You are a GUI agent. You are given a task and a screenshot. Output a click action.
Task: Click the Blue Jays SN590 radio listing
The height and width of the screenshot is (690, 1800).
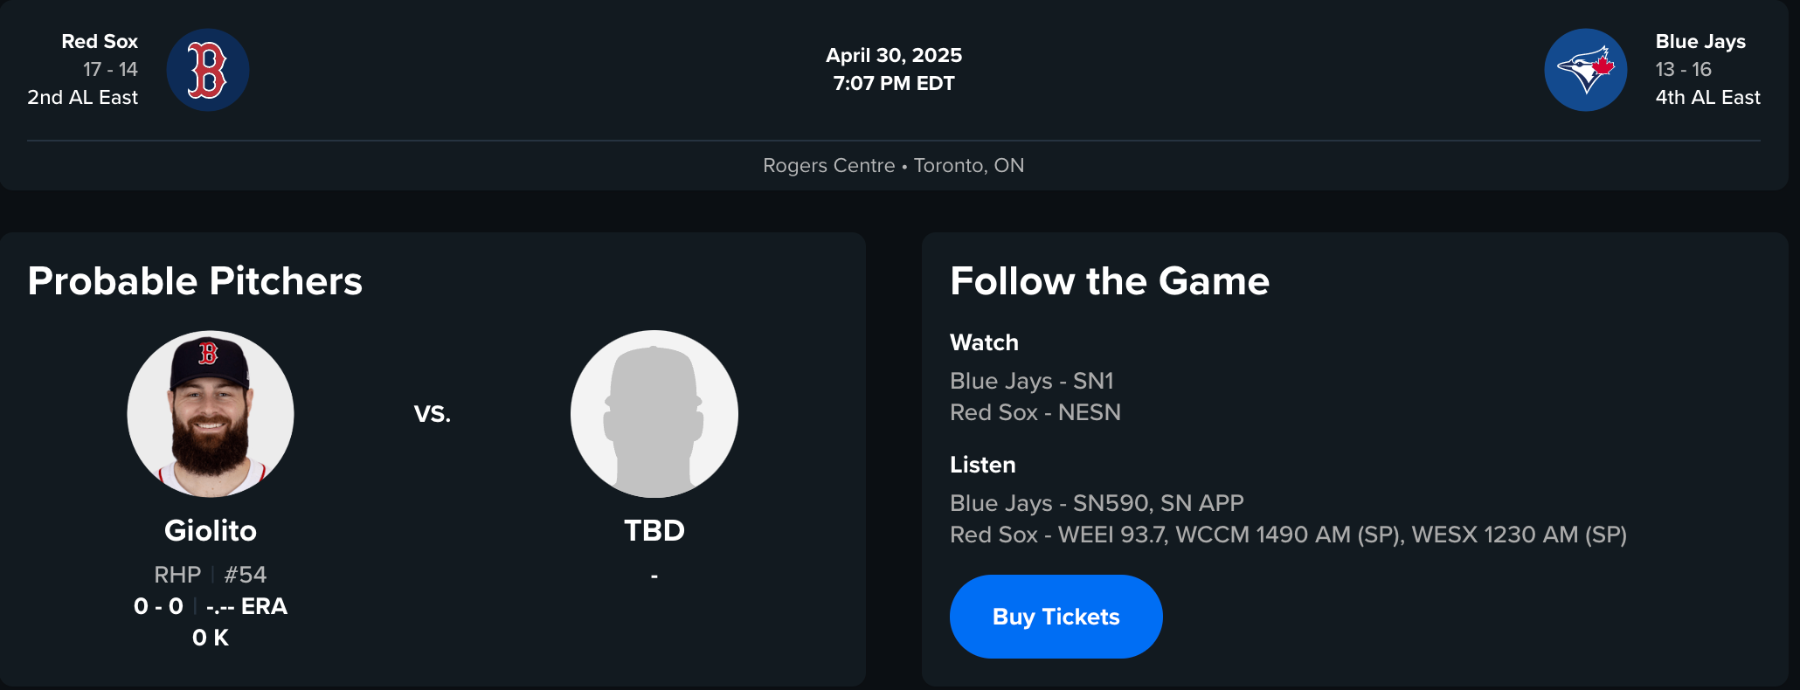(1096, 503)
